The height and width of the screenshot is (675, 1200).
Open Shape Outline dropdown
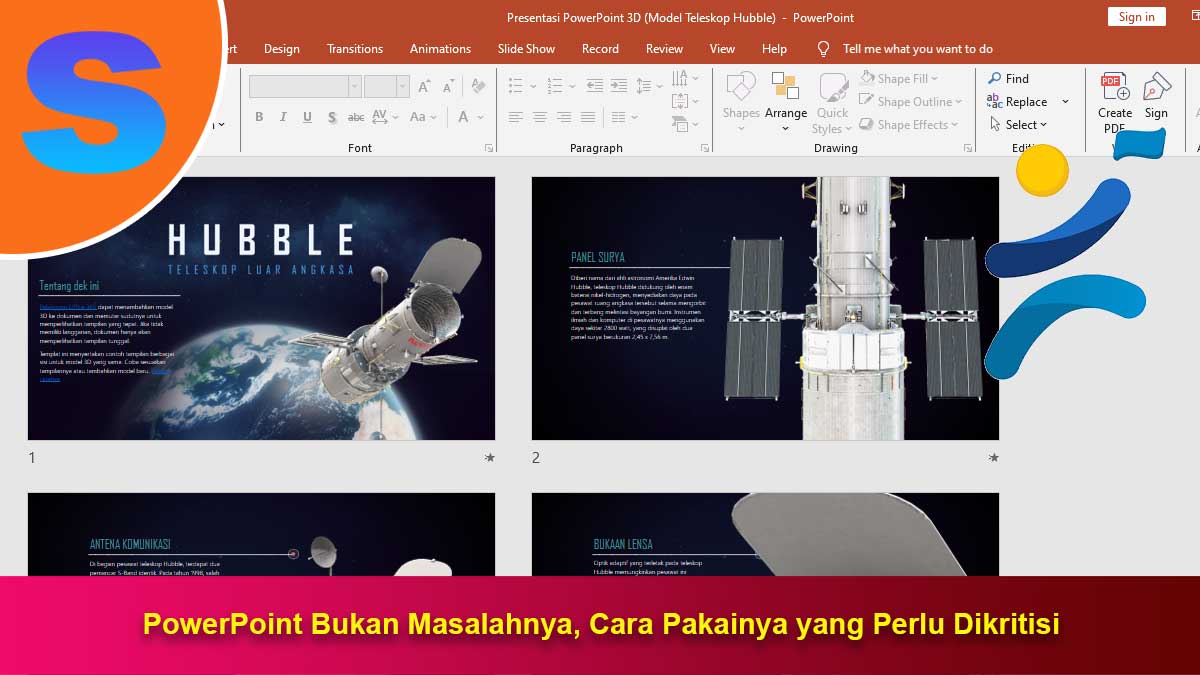coord(911,101)
